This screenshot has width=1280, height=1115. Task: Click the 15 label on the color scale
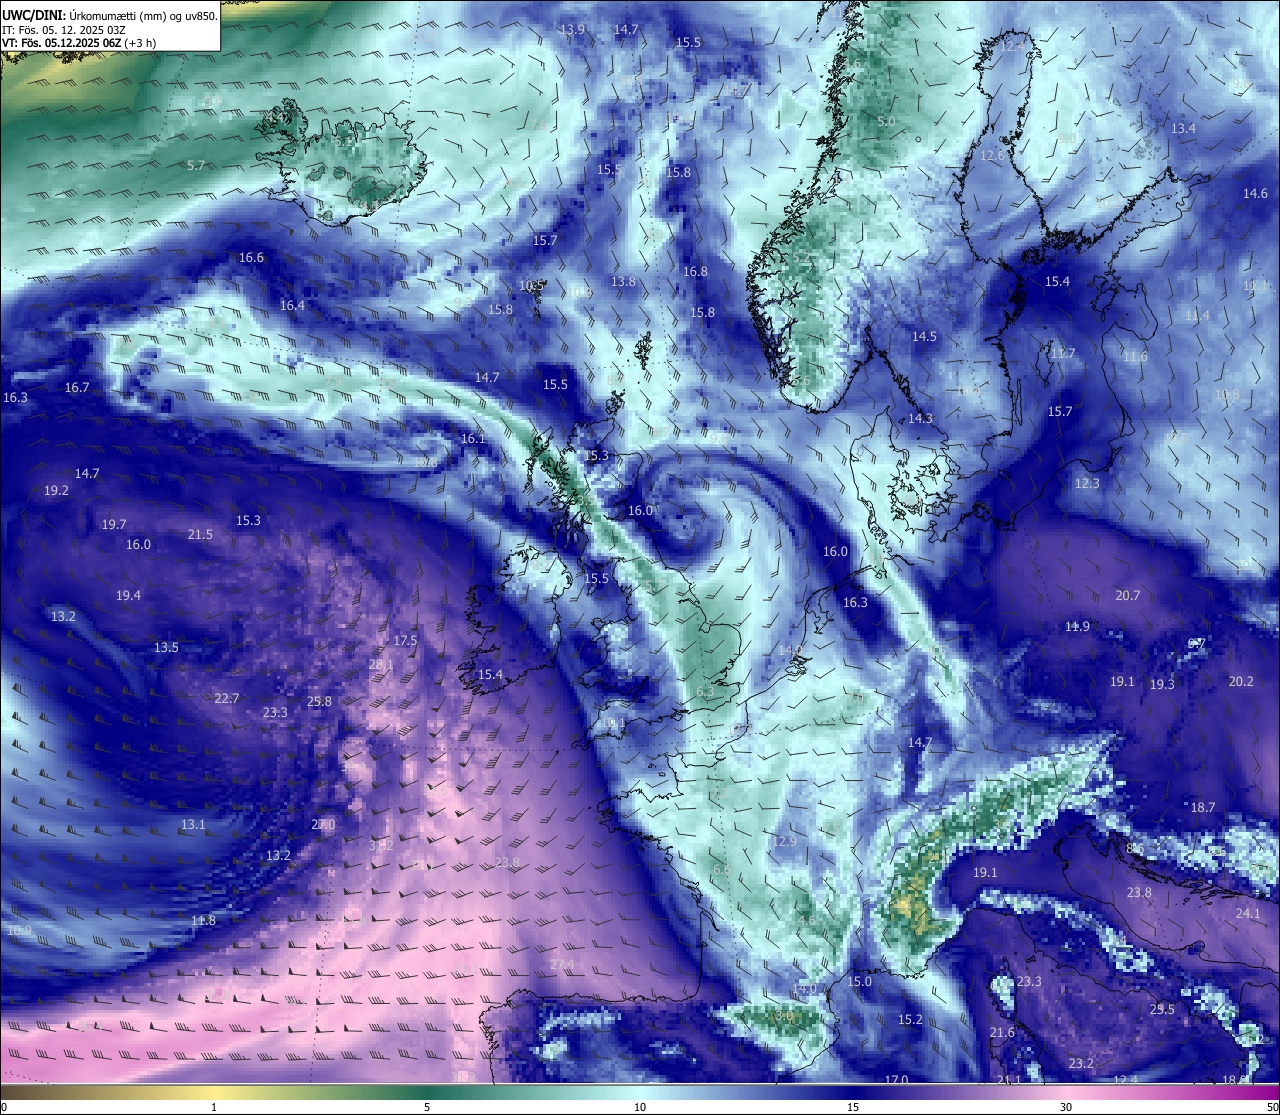pos(853,1107)
